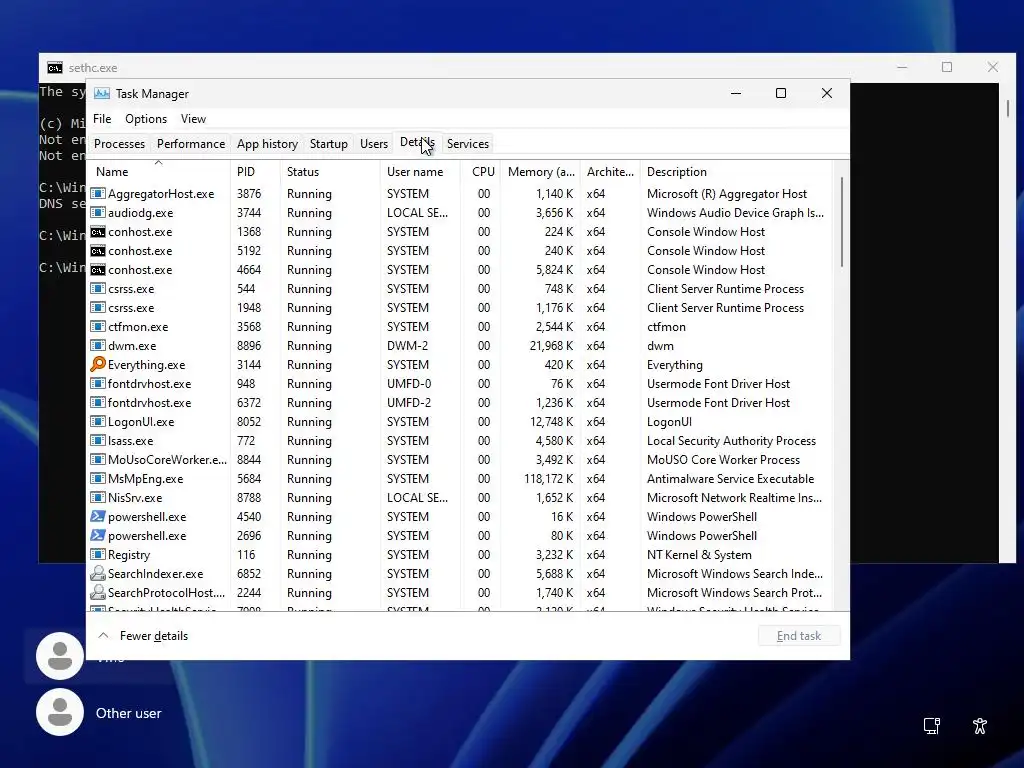Select the 'Other user' label
The height and width of the screenshot is (768, 1024).
pos(129,713)
